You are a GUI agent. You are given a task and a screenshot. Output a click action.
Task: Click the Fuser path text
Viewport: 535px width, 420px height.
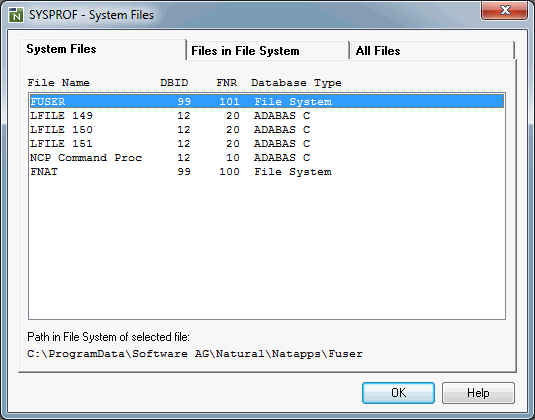click(195, 354)
